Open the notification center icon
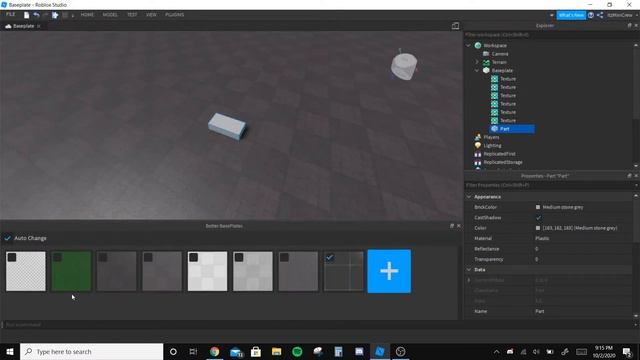 pos(627,351)
